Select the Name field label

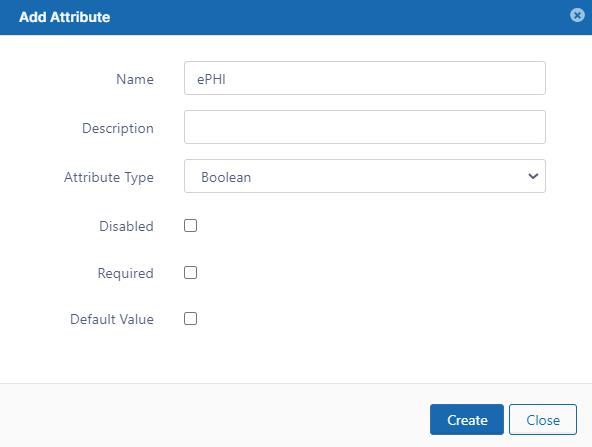point(135,79)
